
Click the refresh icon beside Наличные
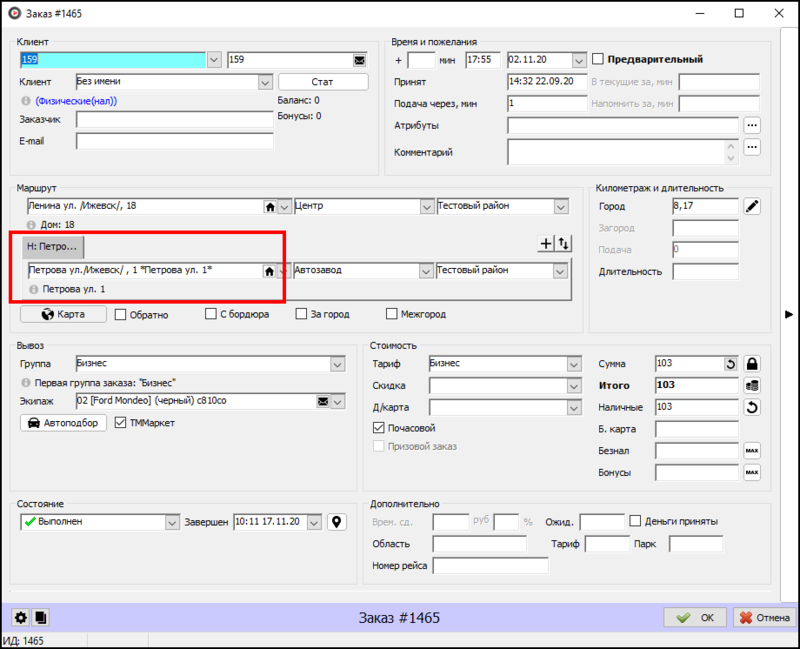tap(752, 407)
